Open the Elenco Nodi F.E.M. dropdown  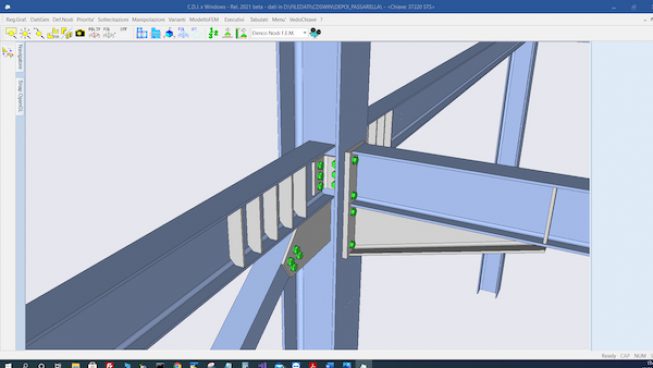[279, 32]
